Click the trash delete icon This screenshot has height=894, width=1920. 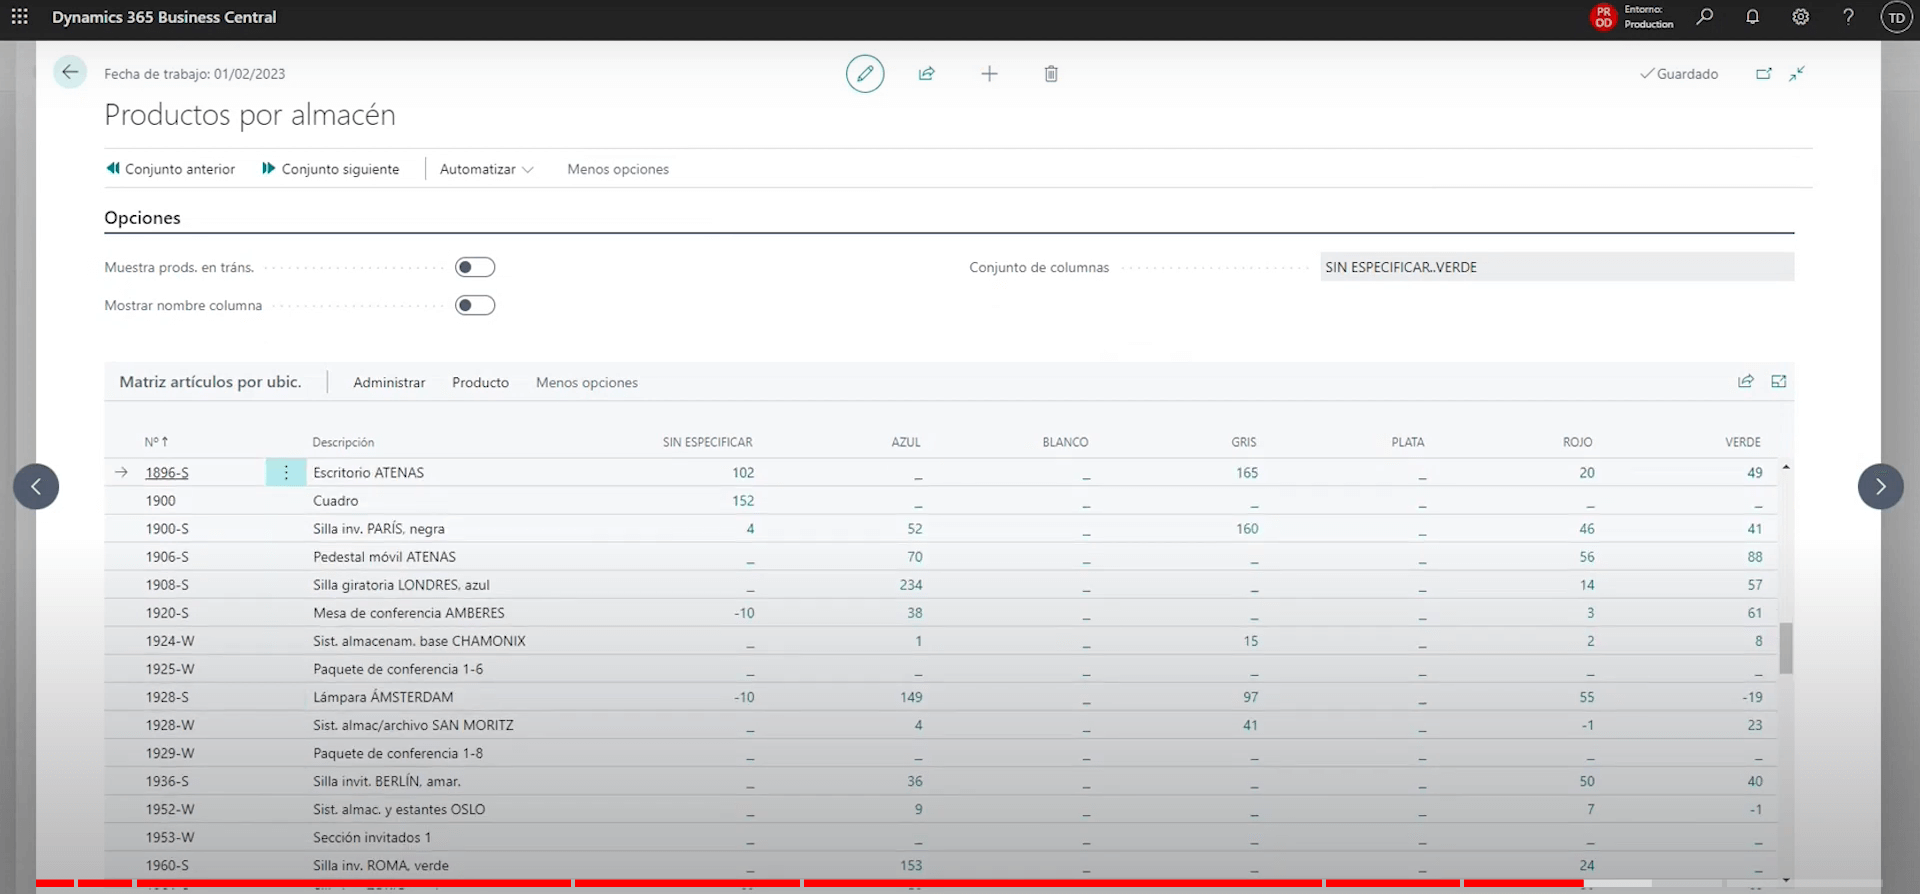(1051, 74)
